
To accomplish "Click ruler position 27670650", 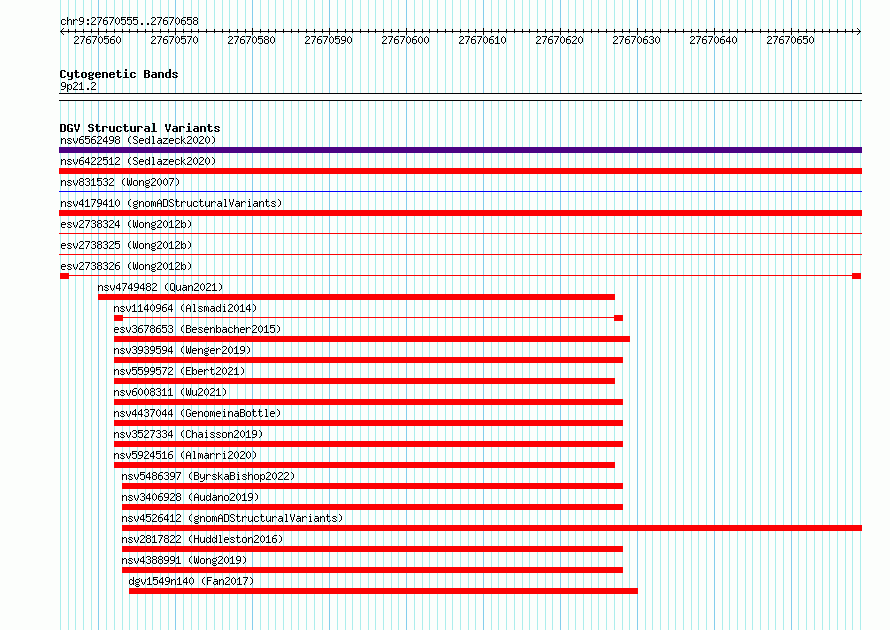I will click(x=790, y=40).
